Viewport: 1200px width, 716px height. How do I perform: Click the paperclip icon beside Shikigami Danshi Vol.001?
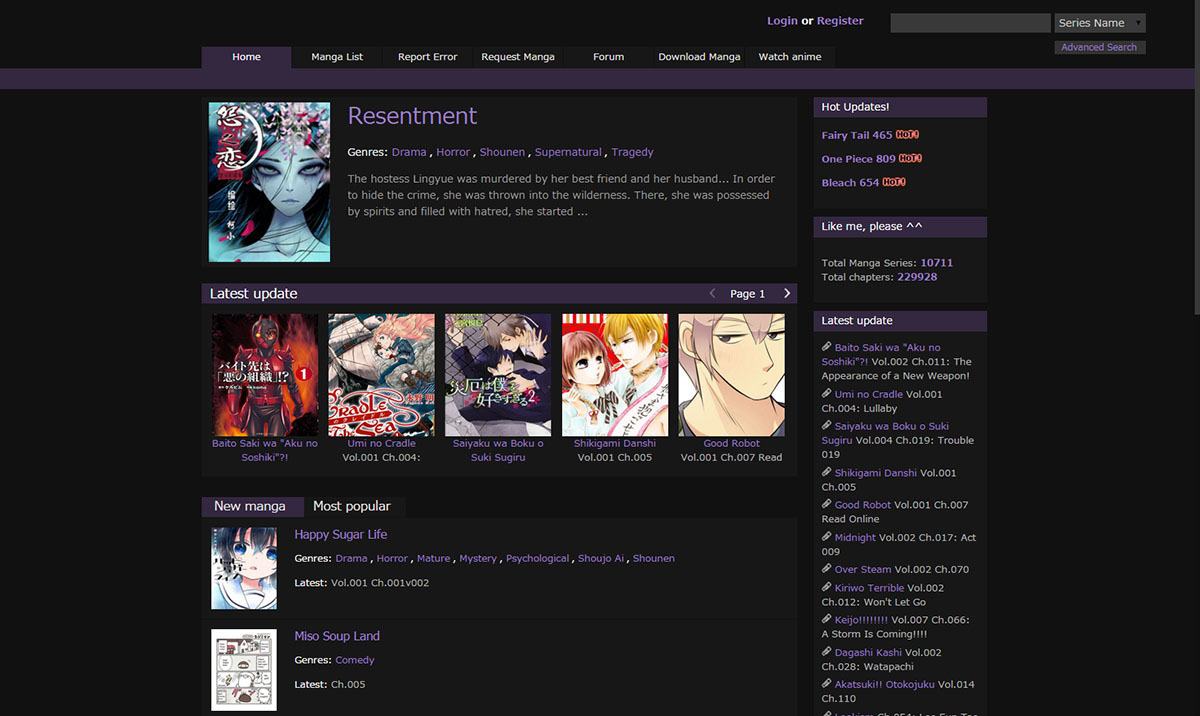click(x=827, y=472)
